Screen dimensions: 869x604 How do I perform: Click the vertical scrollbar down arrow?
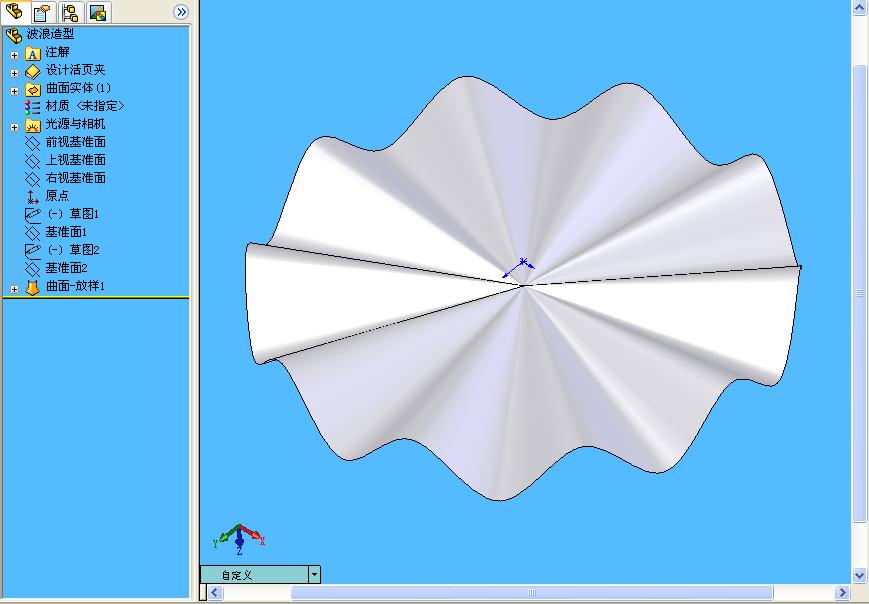pos(860,575)
